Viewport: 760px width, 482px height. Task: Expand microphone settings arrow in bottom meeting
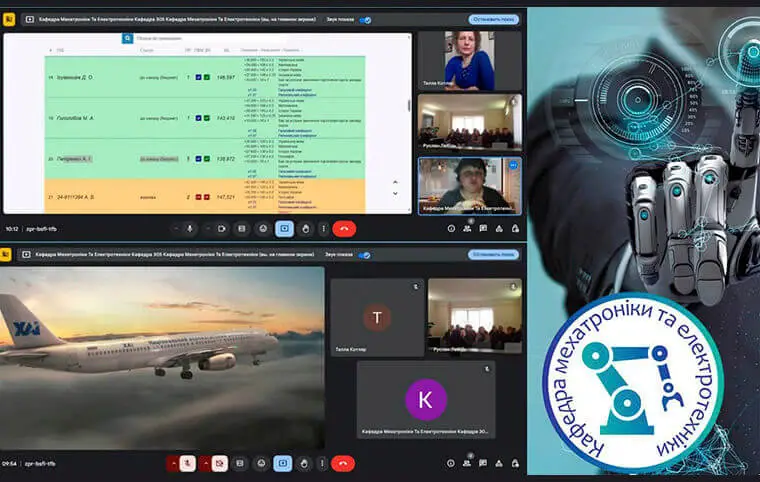173,463
